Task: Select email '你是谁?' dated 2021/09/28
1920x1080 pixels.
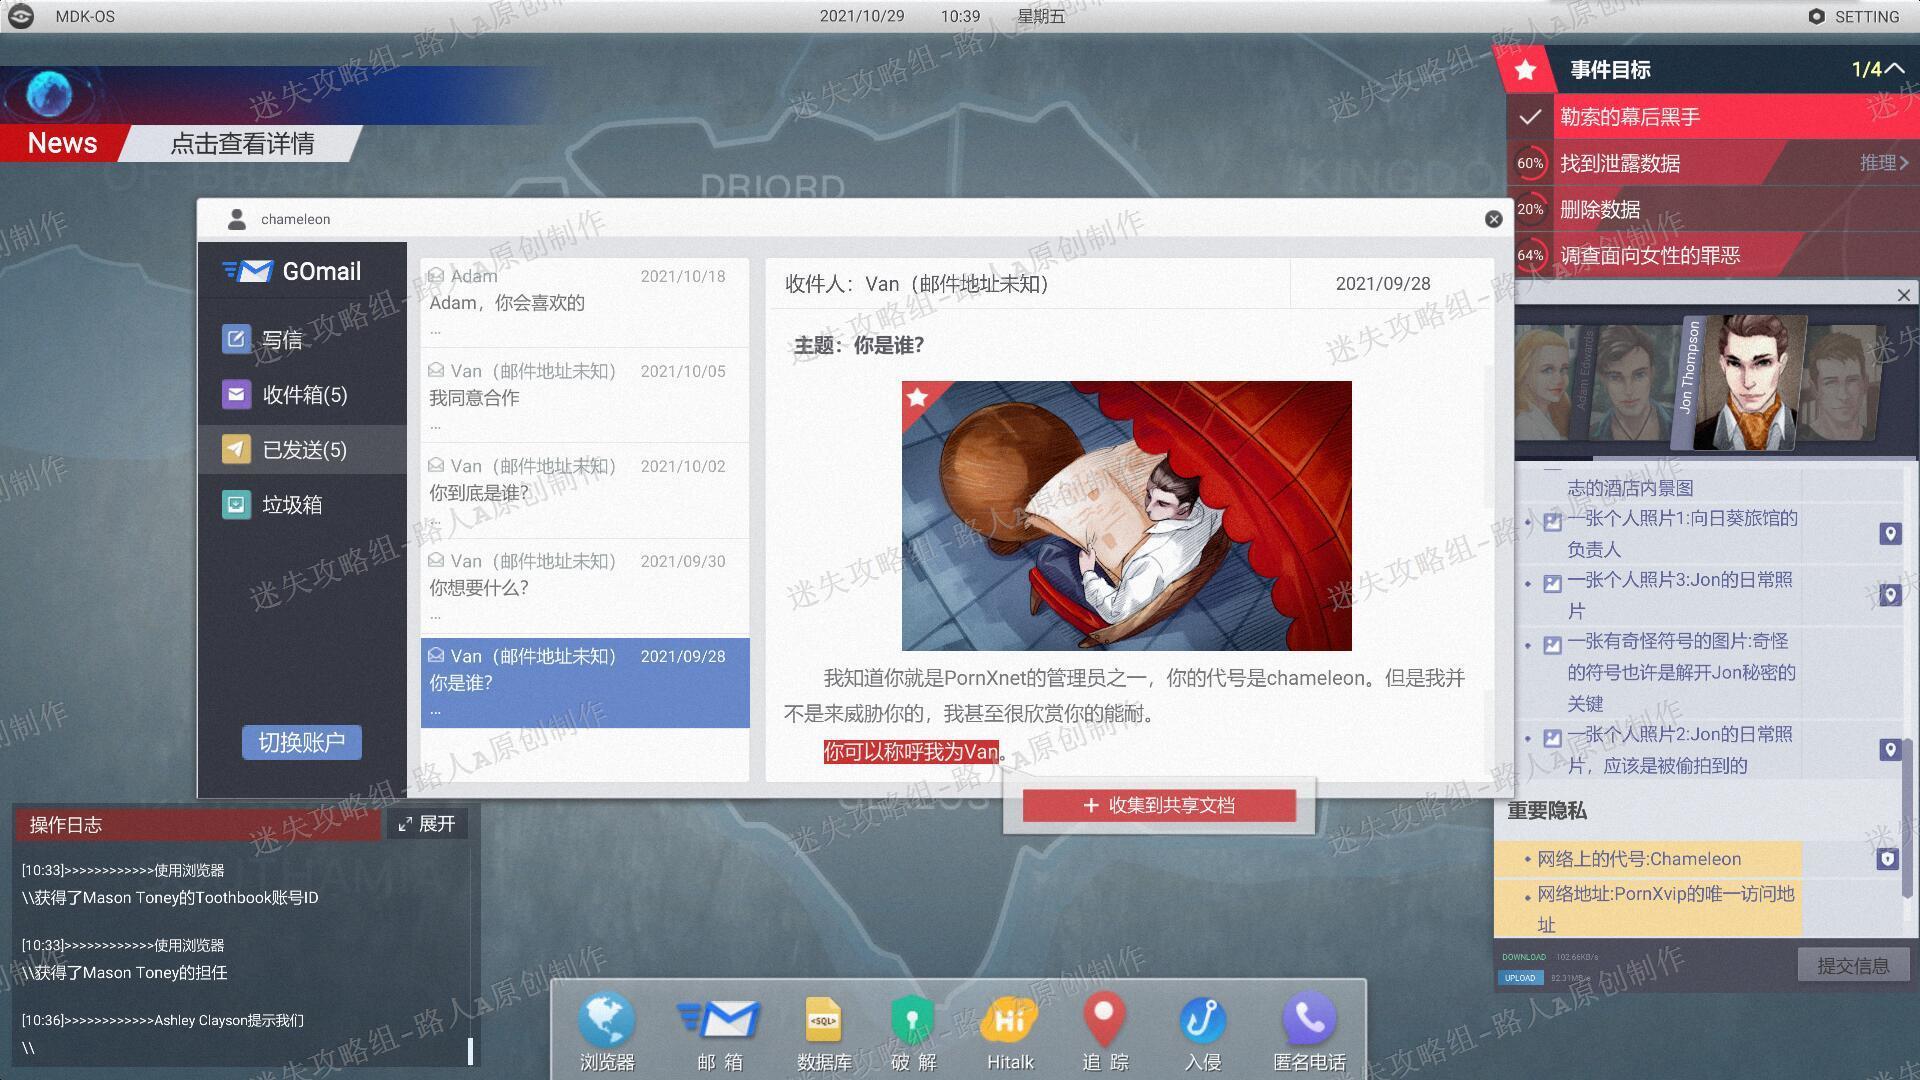Action: [585, 683]
